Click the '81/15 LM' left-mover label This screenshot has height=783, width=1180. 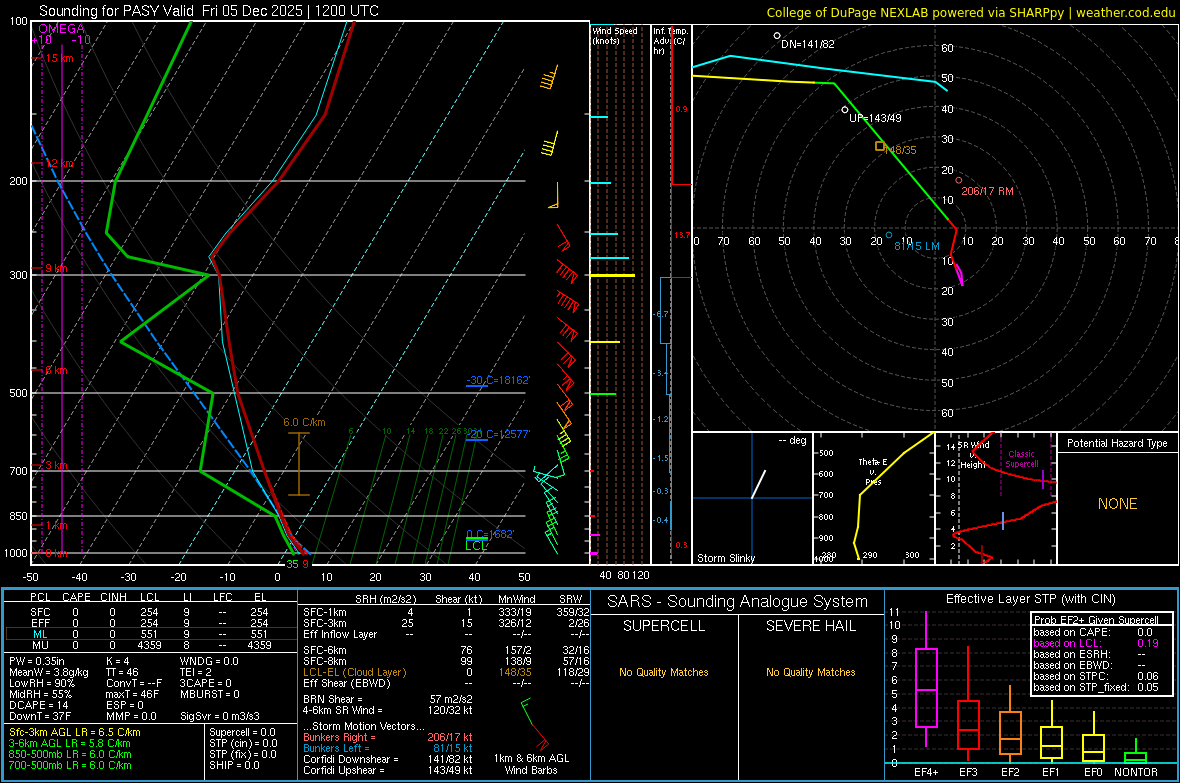(917, 246)
